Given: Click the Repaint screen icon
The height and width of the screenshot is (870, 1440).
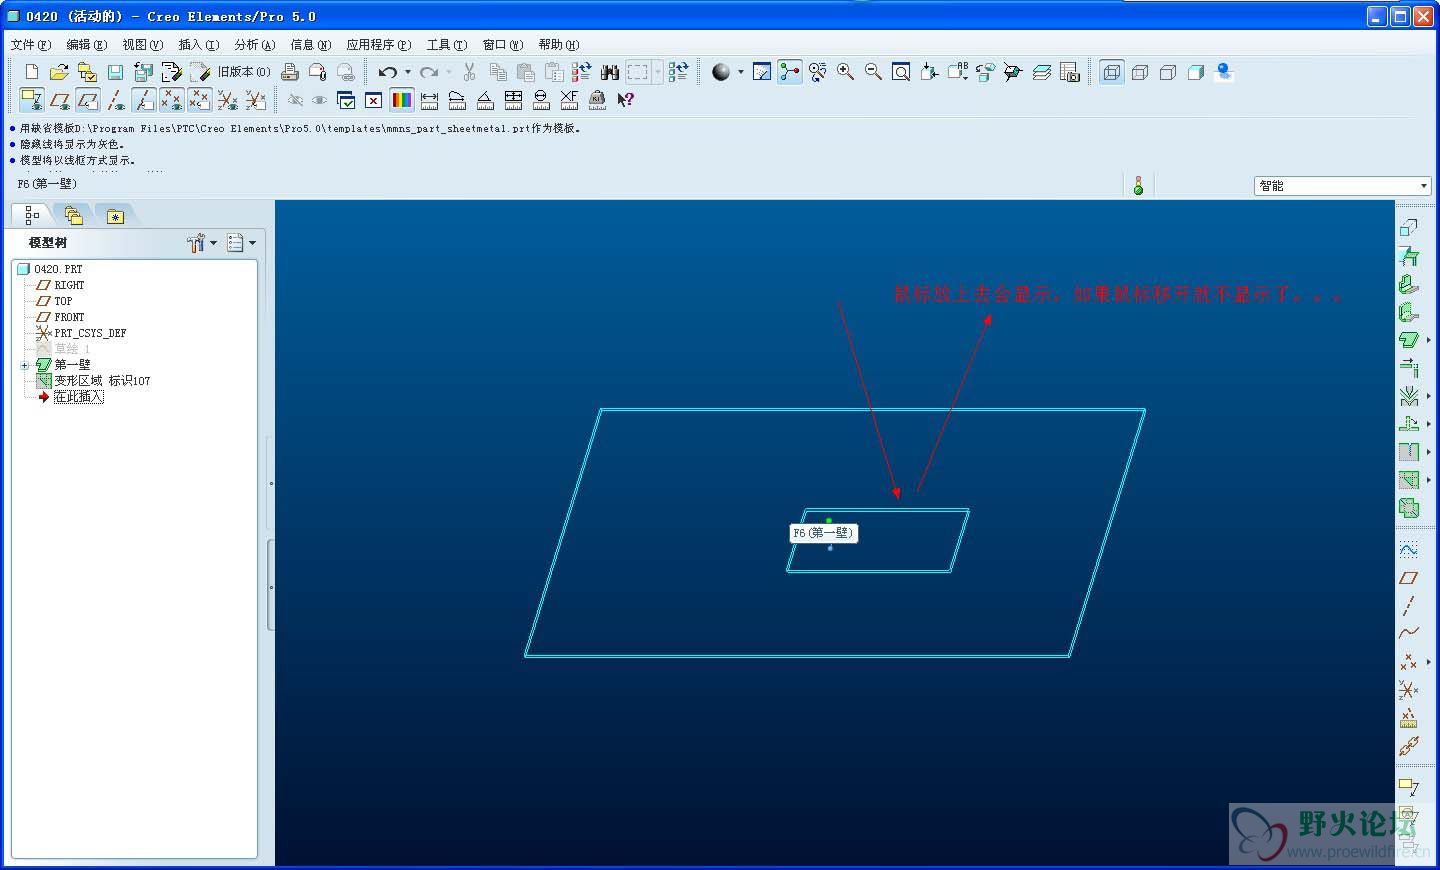Looking at the screenshot, I should tap(762, 72).
